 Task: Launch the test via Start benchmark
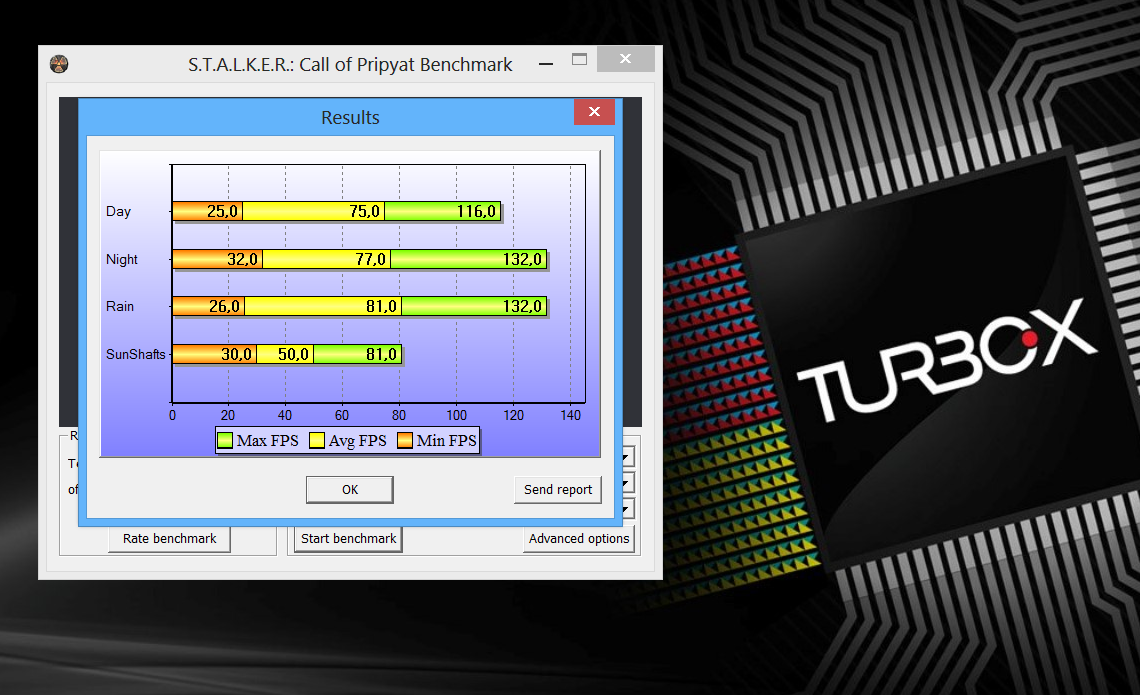[348, 539]
